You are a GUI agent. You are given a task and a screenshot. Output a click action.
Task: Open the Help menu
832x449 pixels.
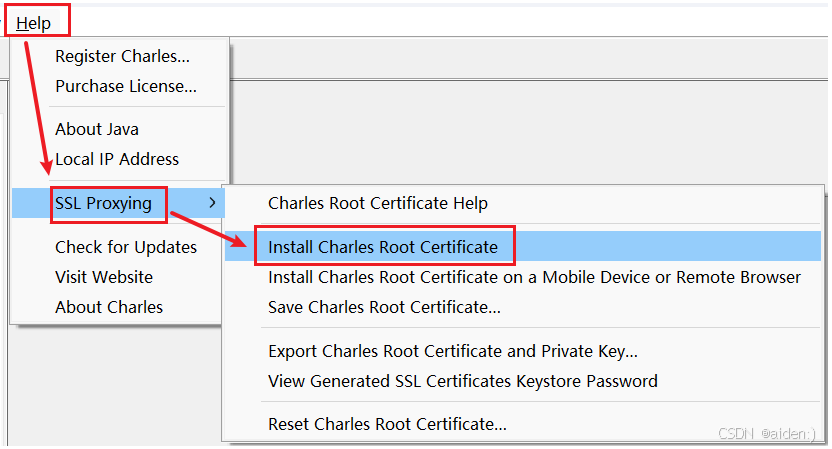point(33,23)
